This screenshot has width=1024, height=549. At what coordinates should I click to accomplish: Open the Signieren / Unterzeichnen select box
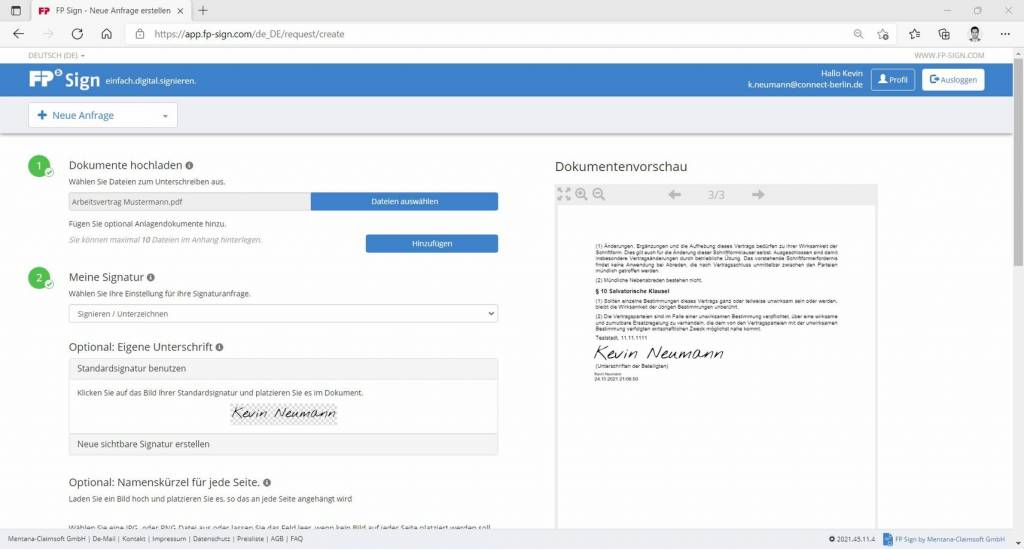pyautogui.click(x=283, y=314)
